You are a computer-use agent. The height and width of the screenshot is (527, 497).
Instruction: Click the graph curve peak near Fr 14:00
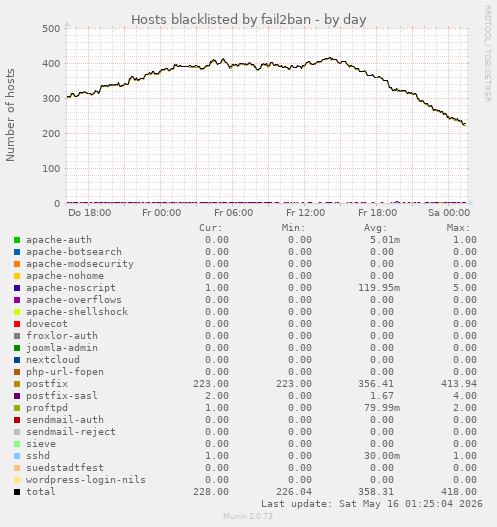tap(330, 58)
